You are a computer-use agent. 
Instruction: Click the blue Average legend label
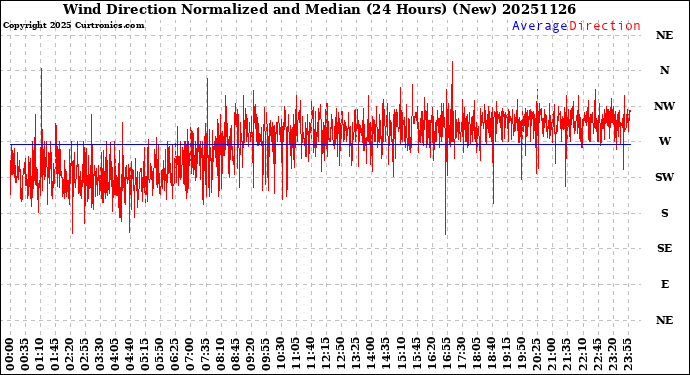(540, 26)
